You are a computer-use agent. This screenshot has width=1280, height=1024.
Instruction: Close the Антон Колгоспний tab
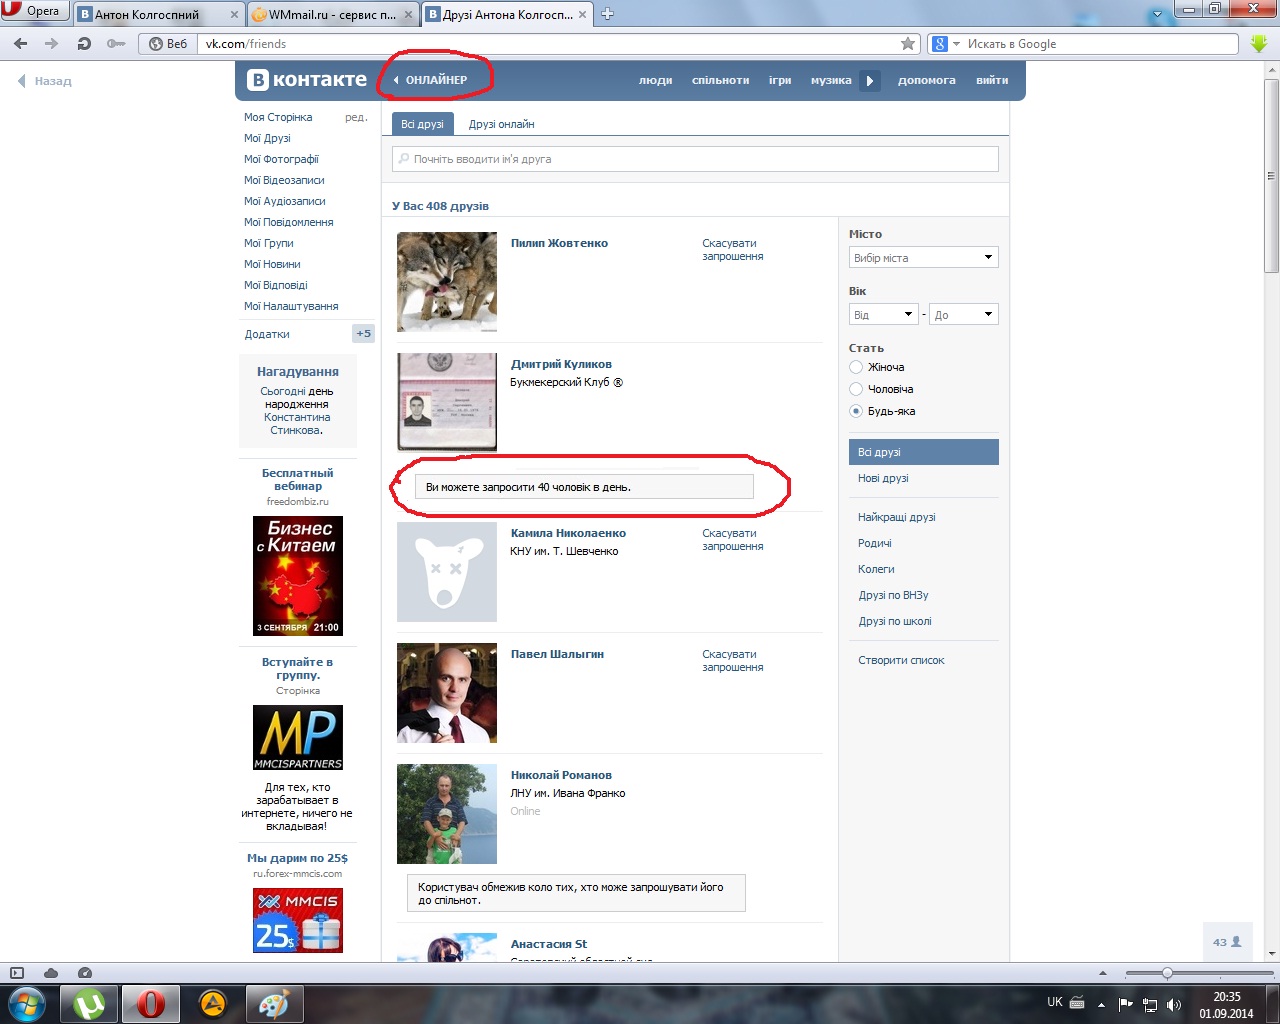pyautogui.click(x=235, y=15)
